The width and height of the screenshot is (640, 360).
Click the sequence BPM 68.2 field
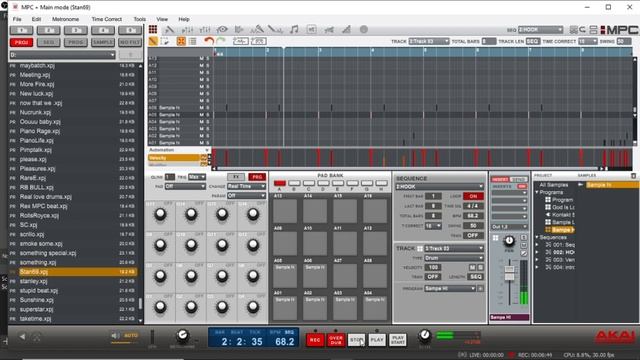[473, 216]
